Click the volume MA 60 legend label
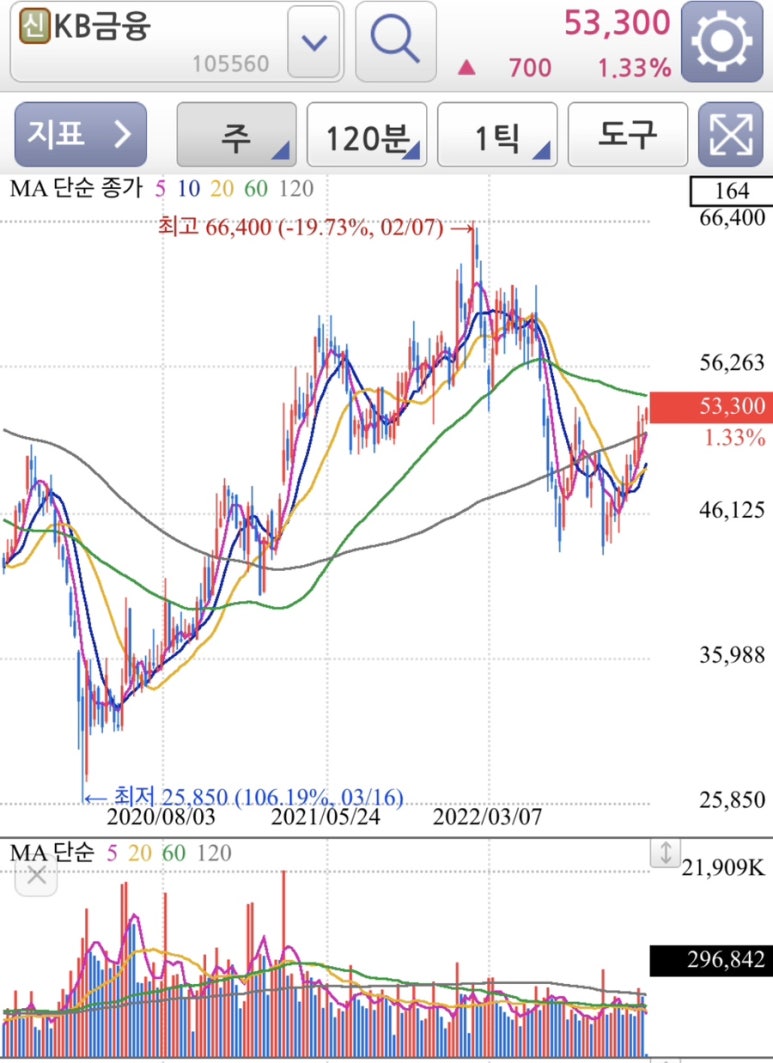 174,853
